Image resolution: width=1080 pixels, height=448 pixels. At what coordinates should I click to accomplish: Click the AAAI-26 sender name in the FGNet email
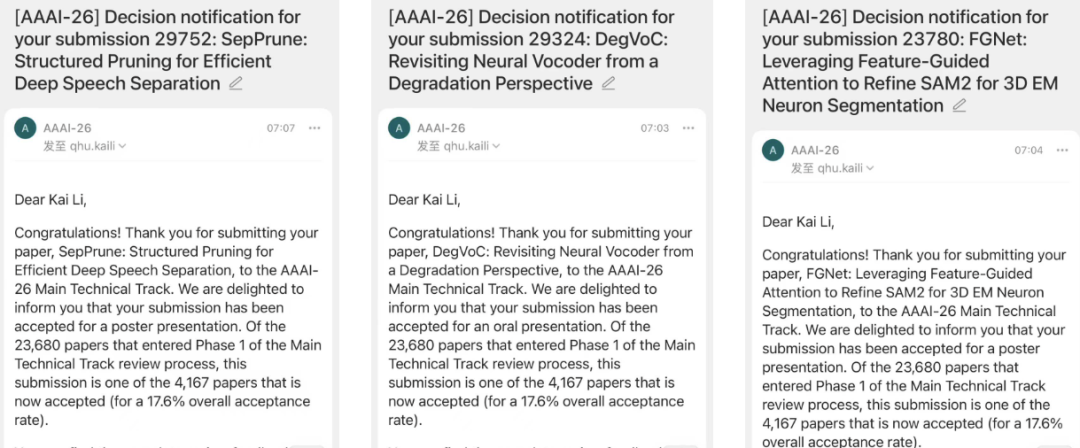point(815,150)
